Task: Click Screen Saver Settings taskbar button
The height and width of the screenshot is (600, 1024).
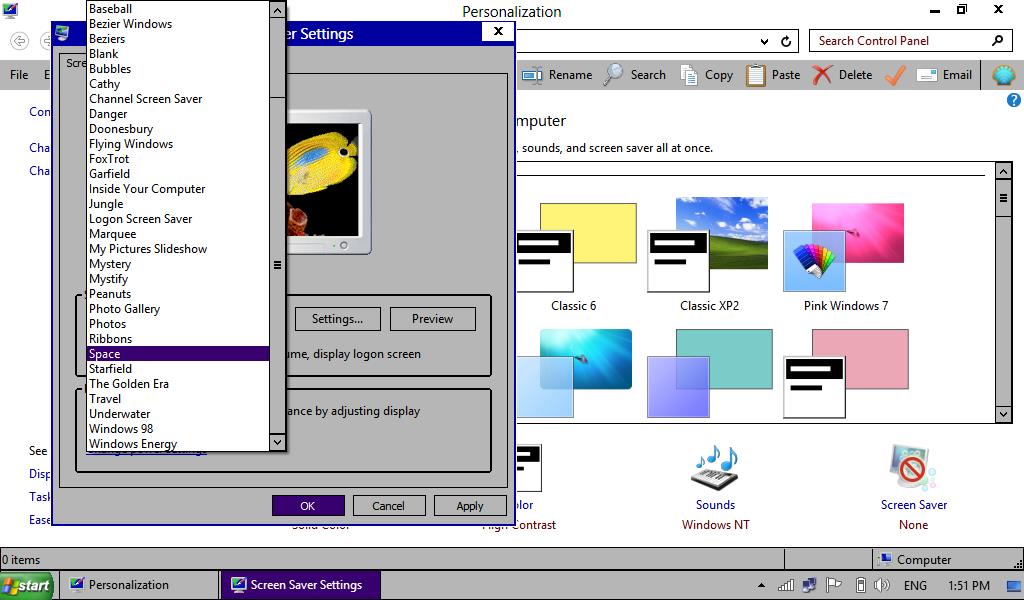Action: pos(301,585)
